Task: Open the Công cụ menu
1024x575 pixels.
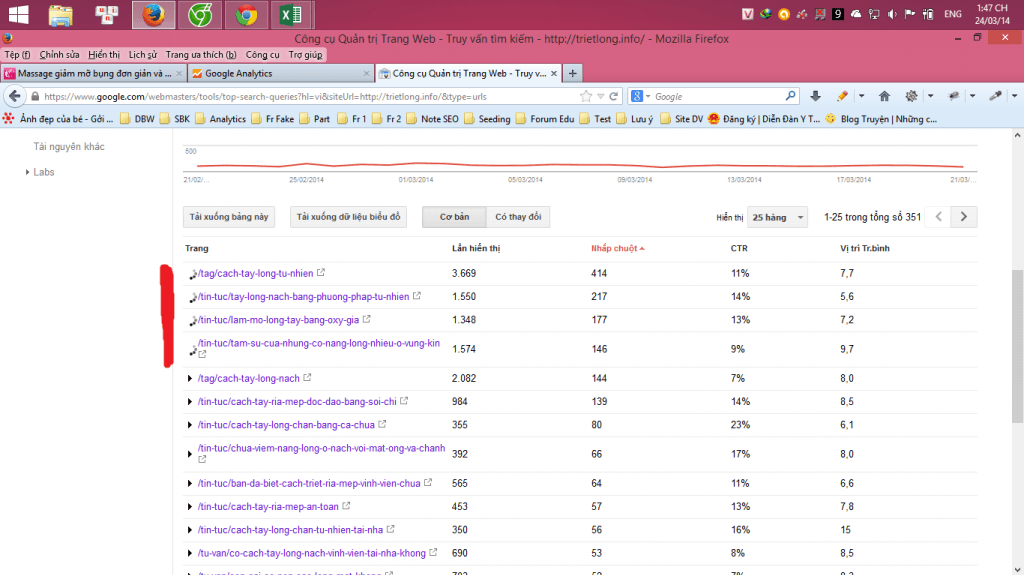Action: coord(263,55)
